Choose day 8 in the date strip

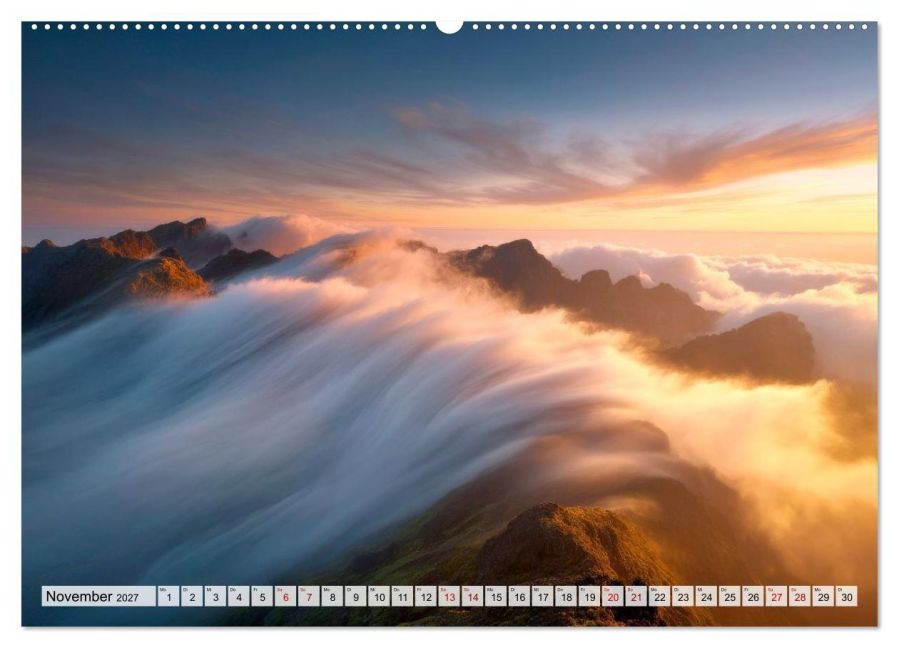[x=333, y=596]
